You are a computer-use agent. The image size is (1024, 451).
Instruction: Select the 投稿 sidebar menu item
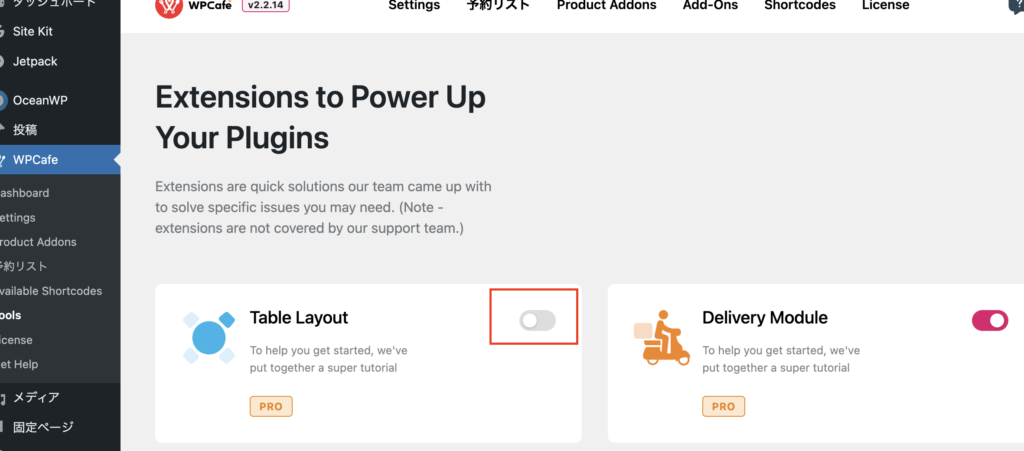coord(25,130)
